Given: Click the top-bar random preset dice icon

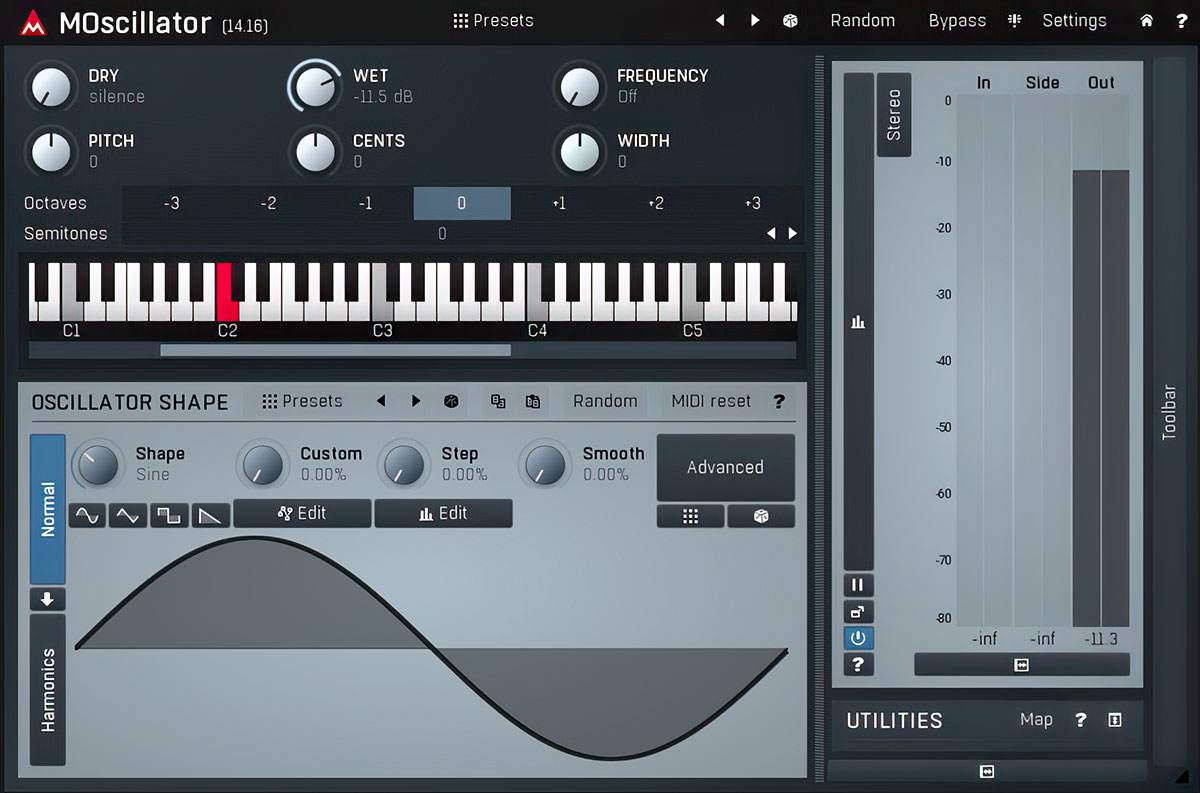Looking at the screenshot, I should 790,20.
